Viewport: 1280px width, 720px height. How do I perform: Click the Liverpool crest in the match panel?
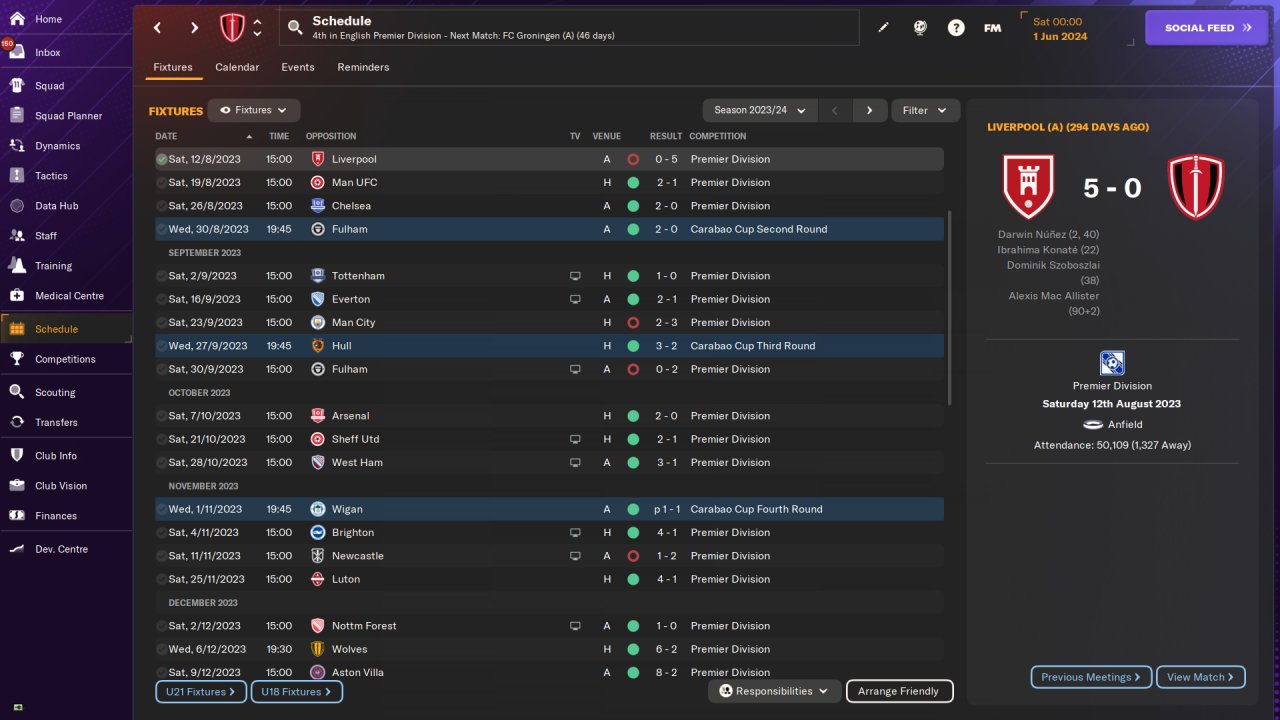click(x=1029, y=187)
